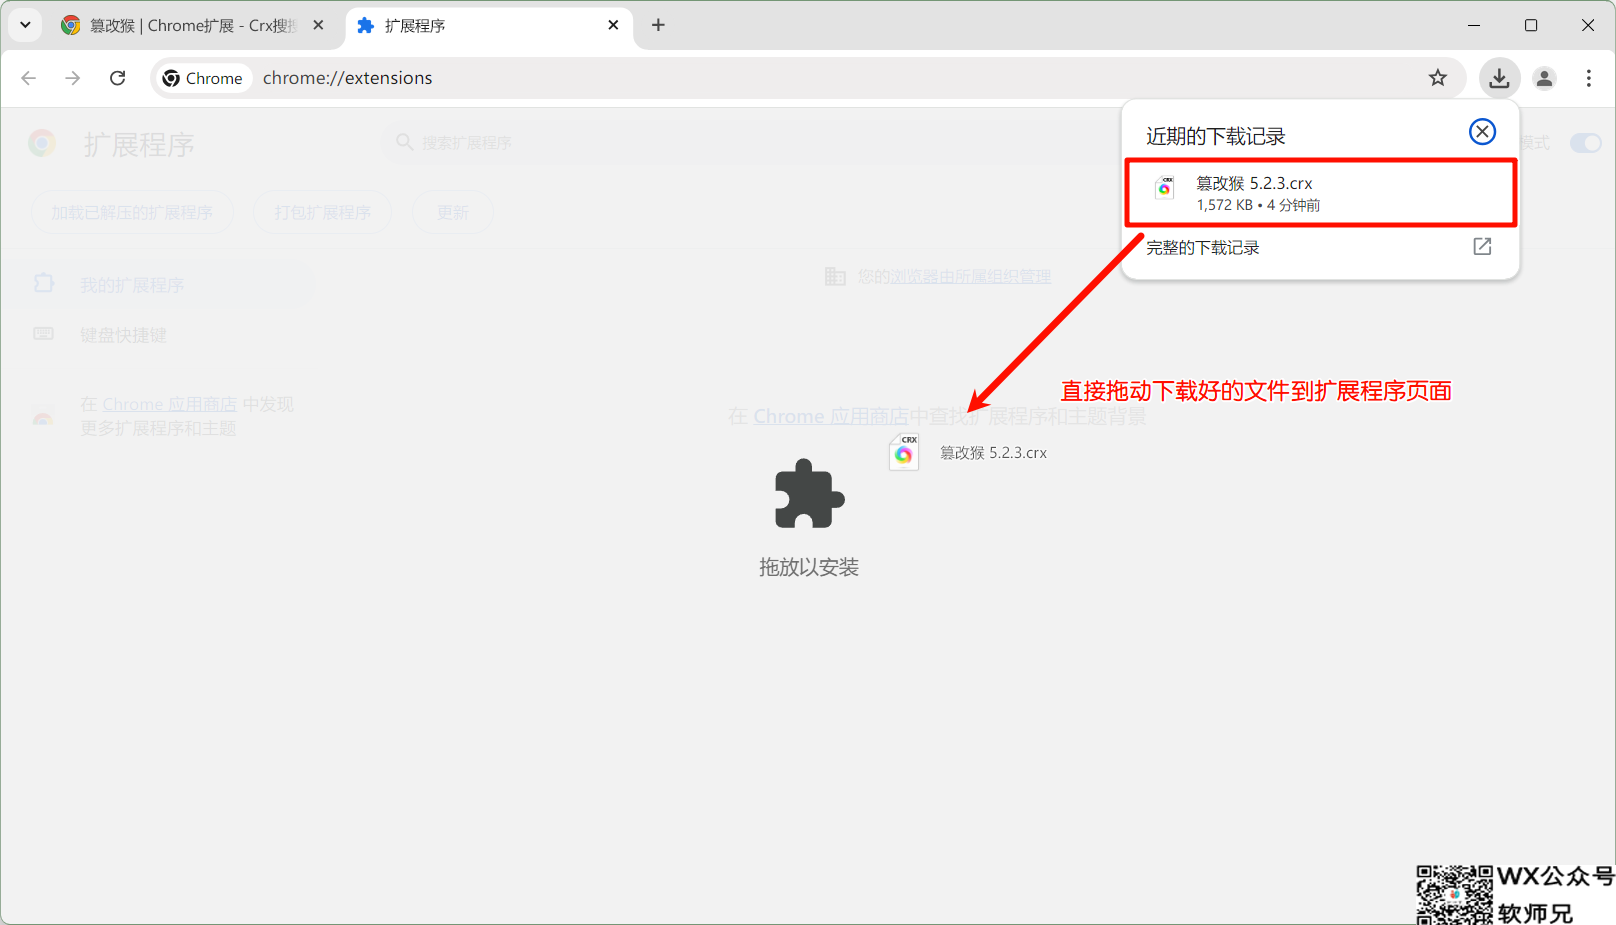Click the puzzle piece drop-to-install icon

pyautogui.click(x=809, y=493)
